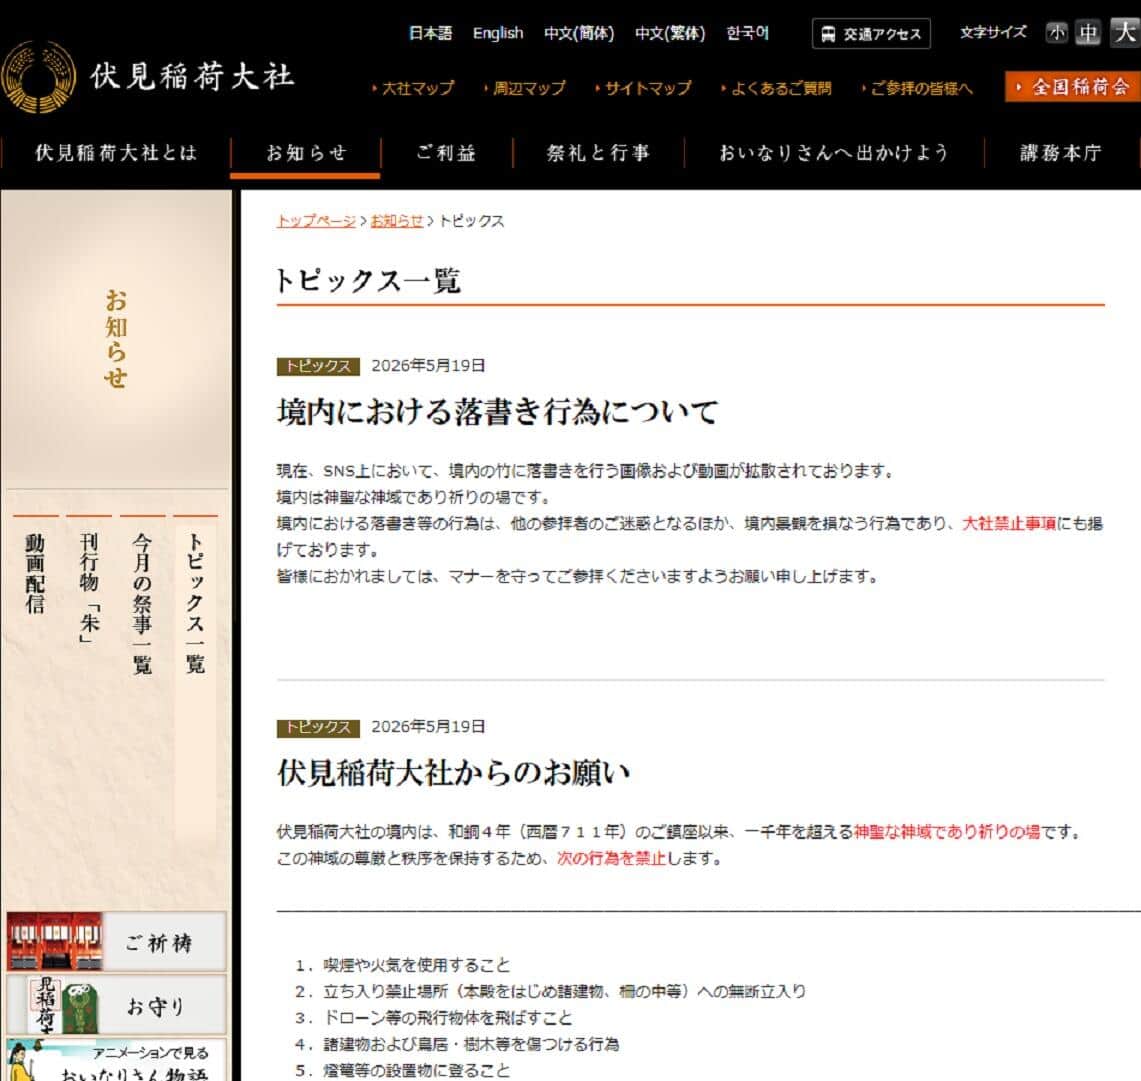
Task: Open 講務本庁 navigation item
Action: click(x=1061, y=153)
